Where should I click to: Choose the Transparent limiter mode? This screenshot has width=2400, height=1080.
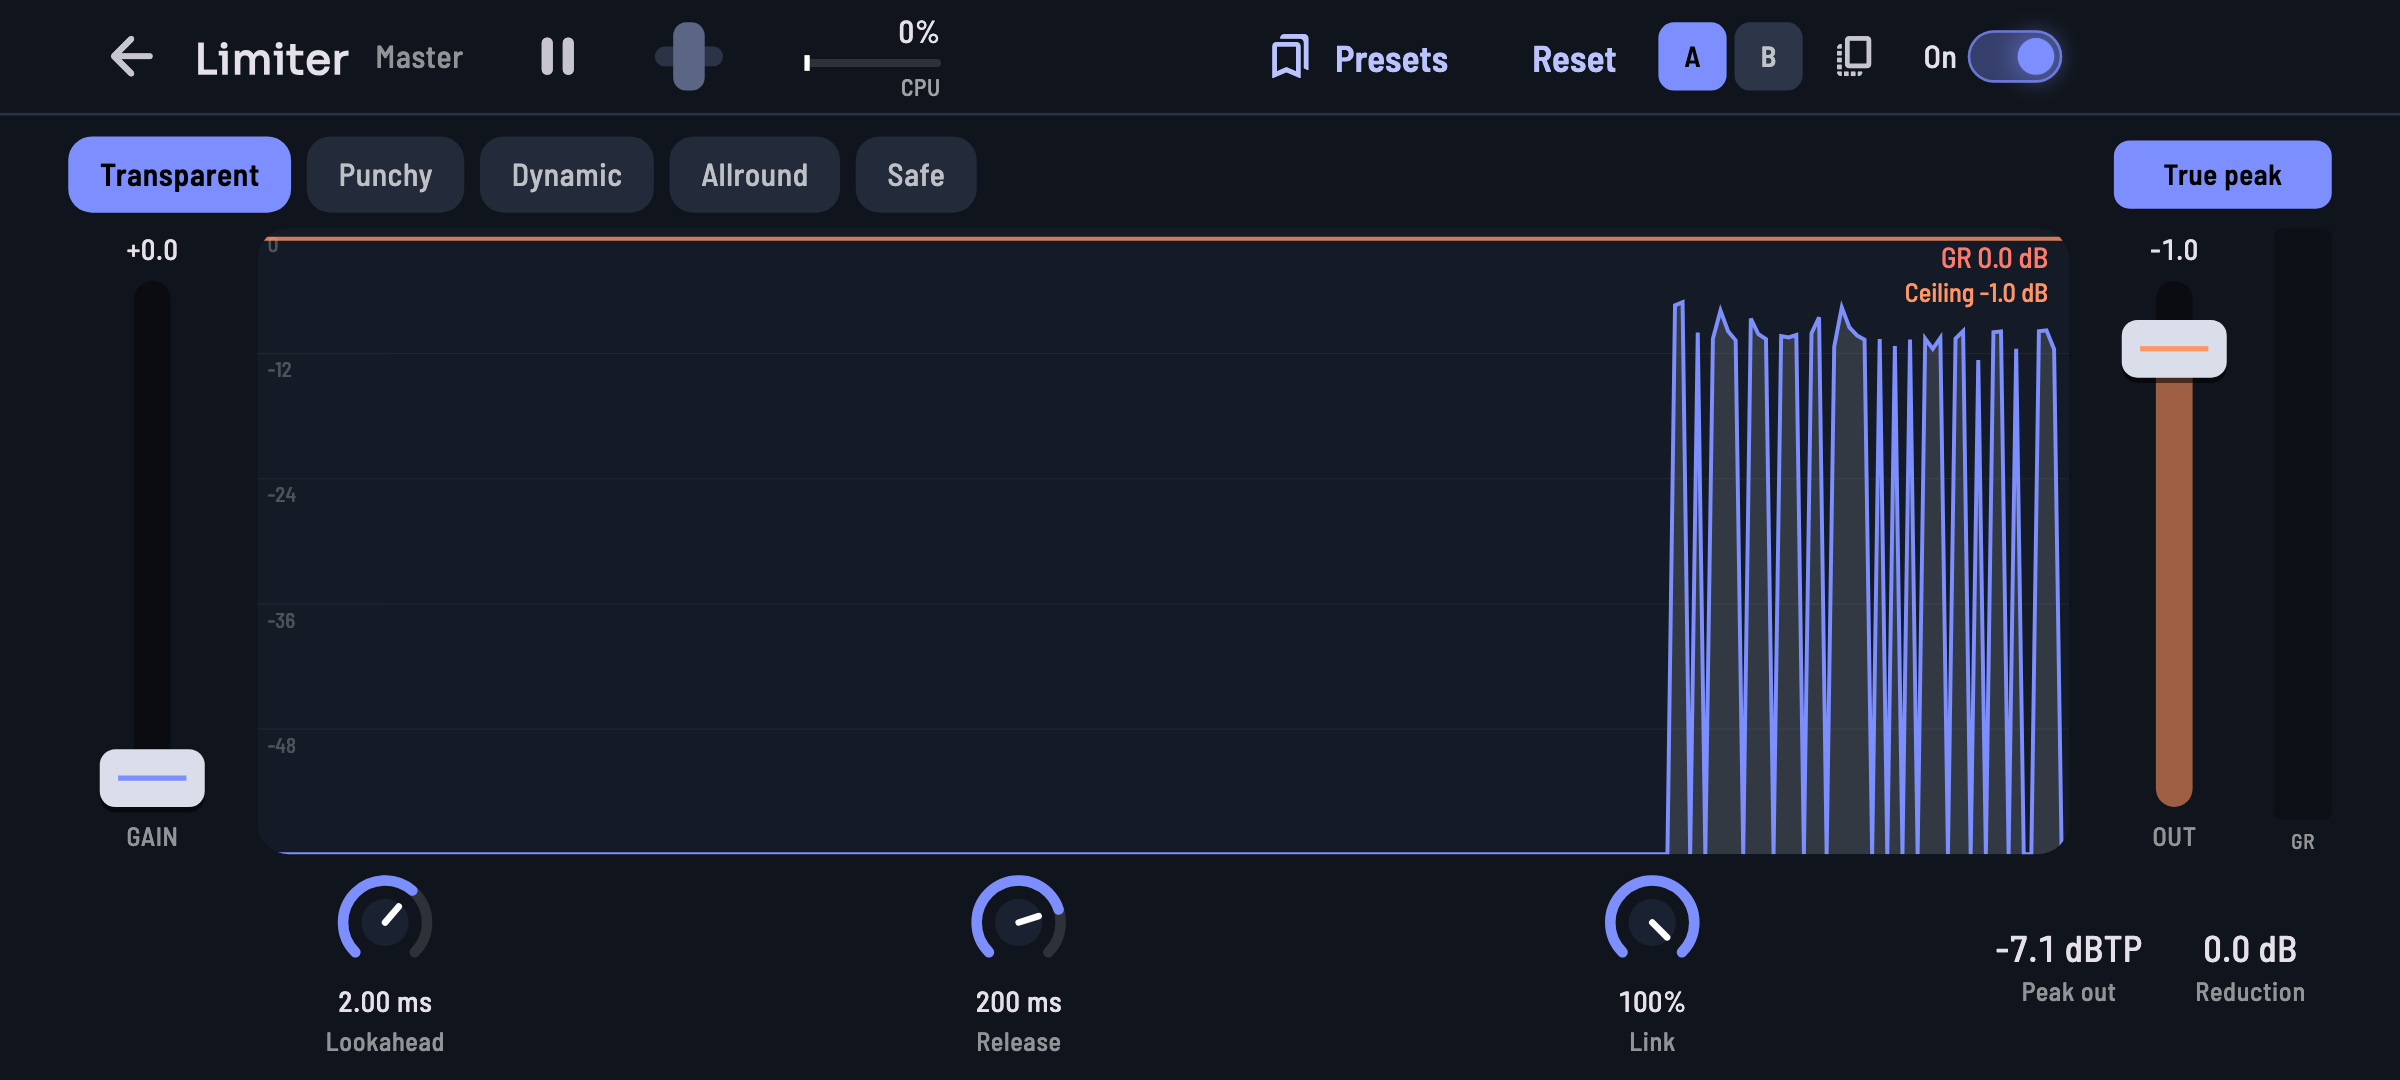pos(180,175)
